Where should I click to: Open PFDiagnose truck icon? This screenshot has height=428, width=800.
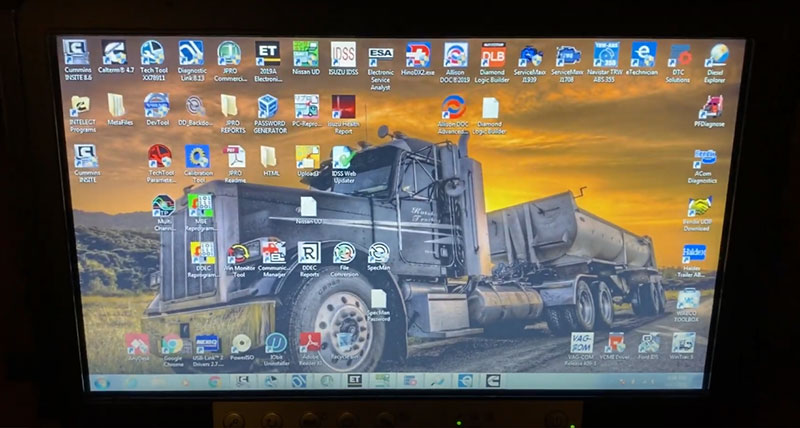(710, 106)
